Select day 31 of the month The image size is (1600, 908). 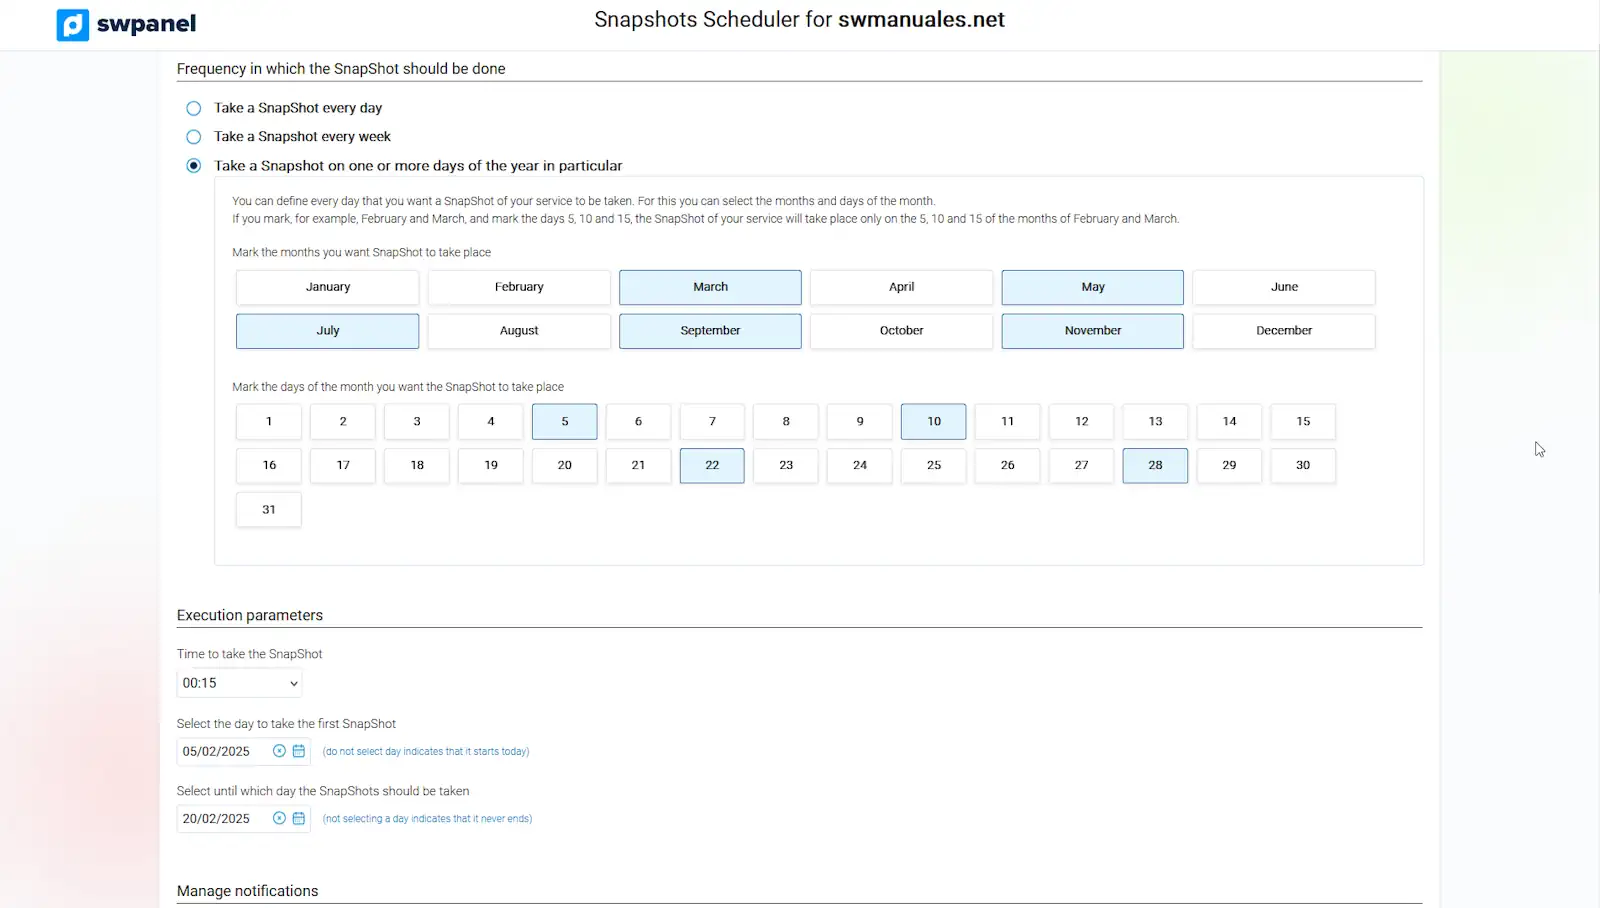pos(269,510)
